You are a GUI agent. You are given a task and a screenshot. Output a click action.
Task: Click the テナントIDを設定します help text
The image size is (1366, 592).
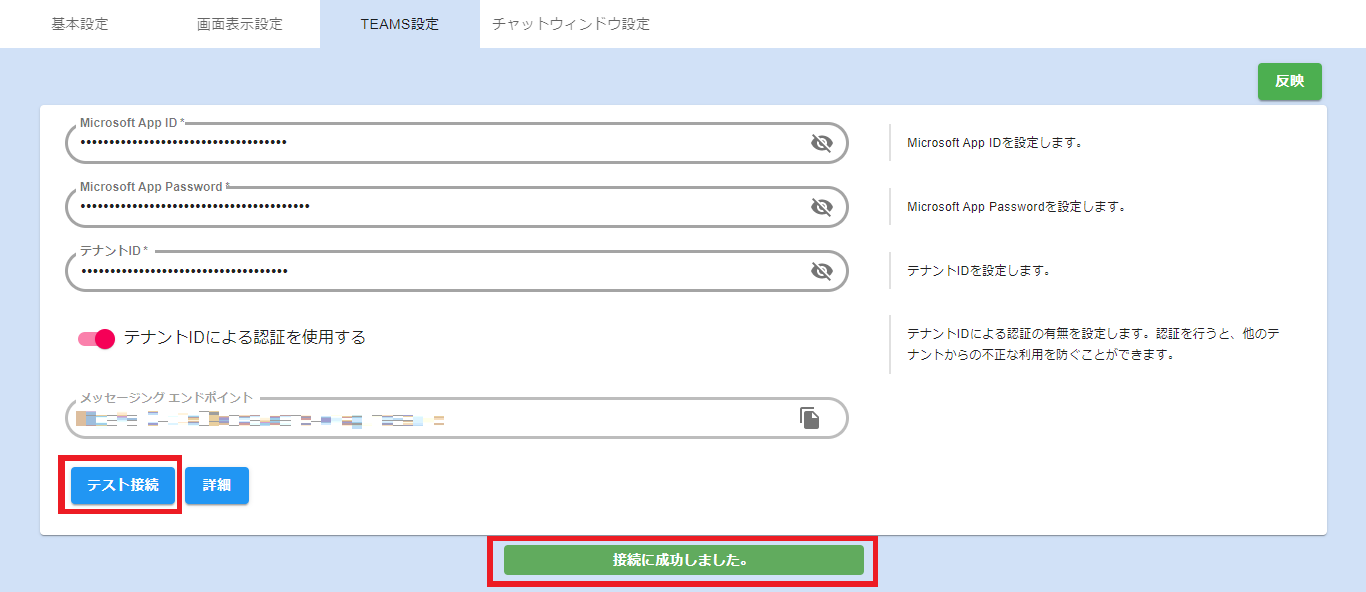point(978,271)
